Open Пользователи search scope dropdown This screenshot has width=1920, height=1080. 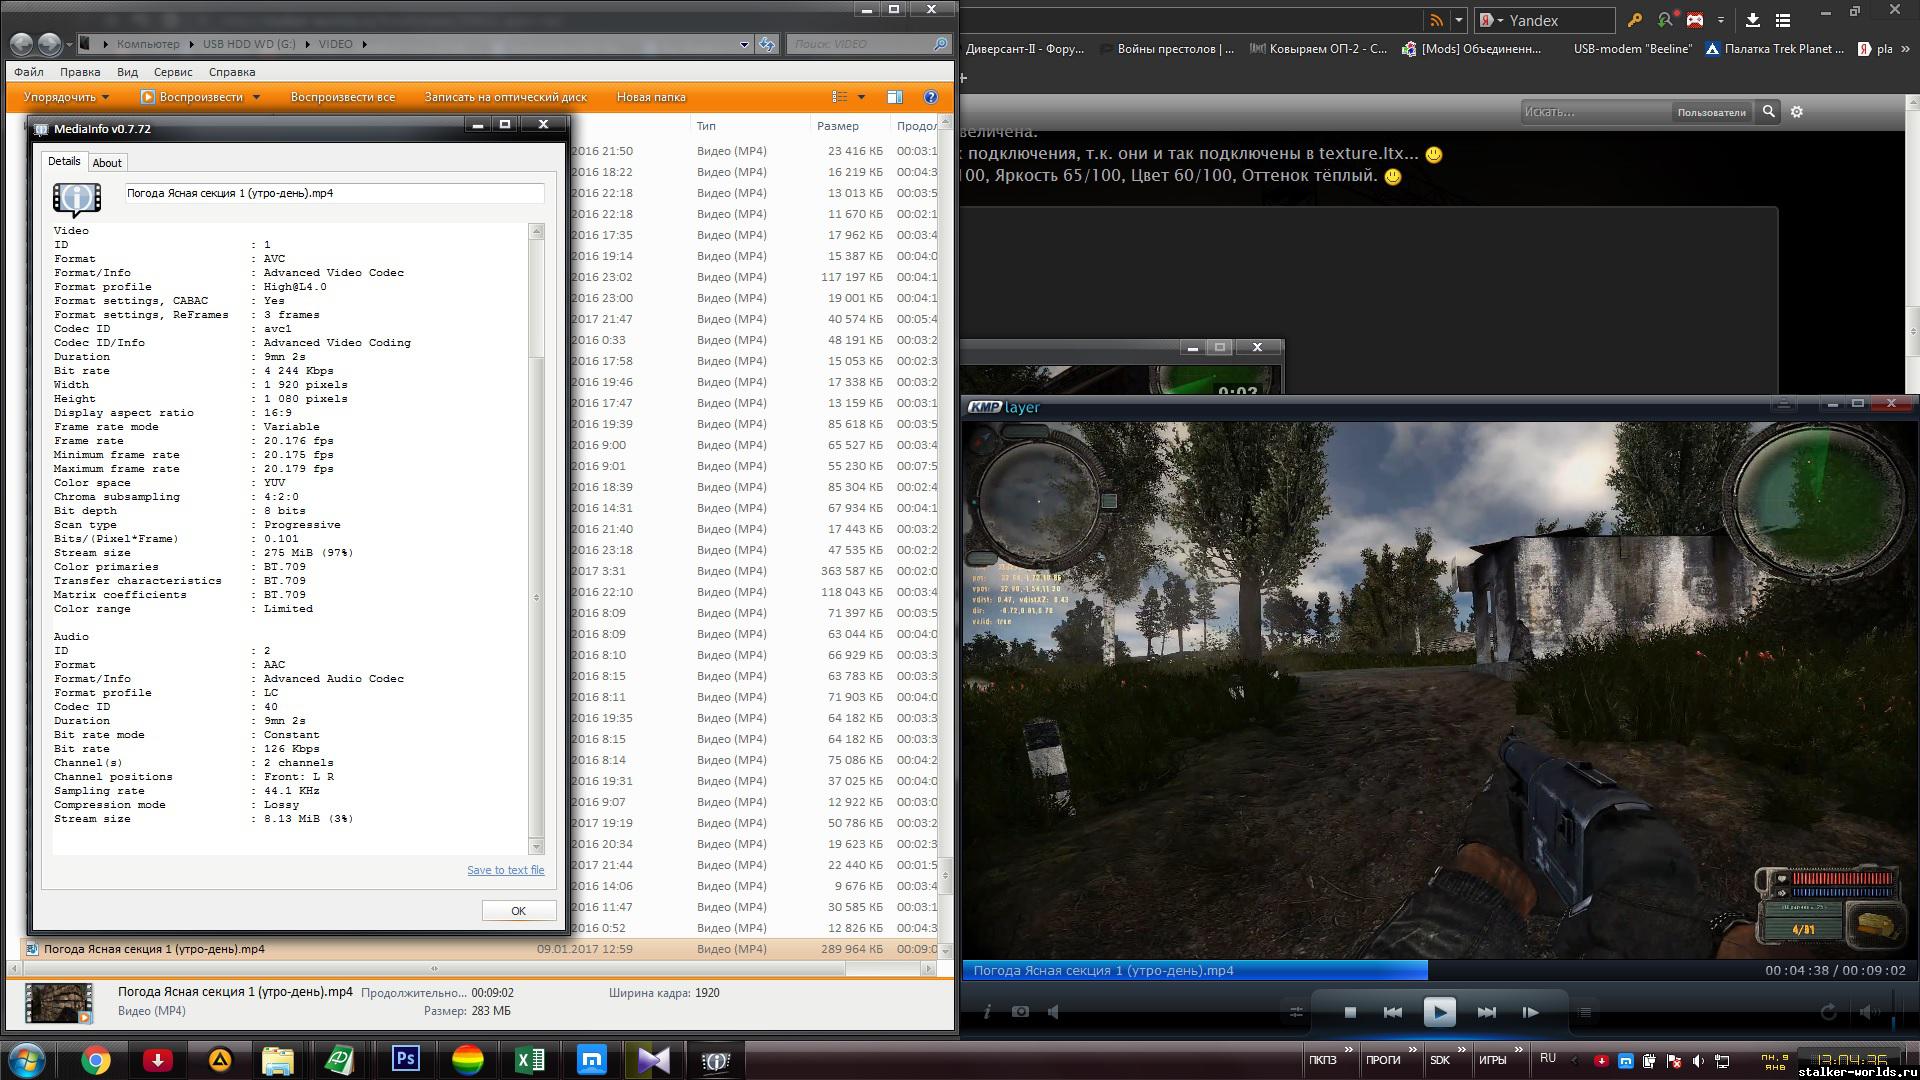click(x=1712, y=112)
